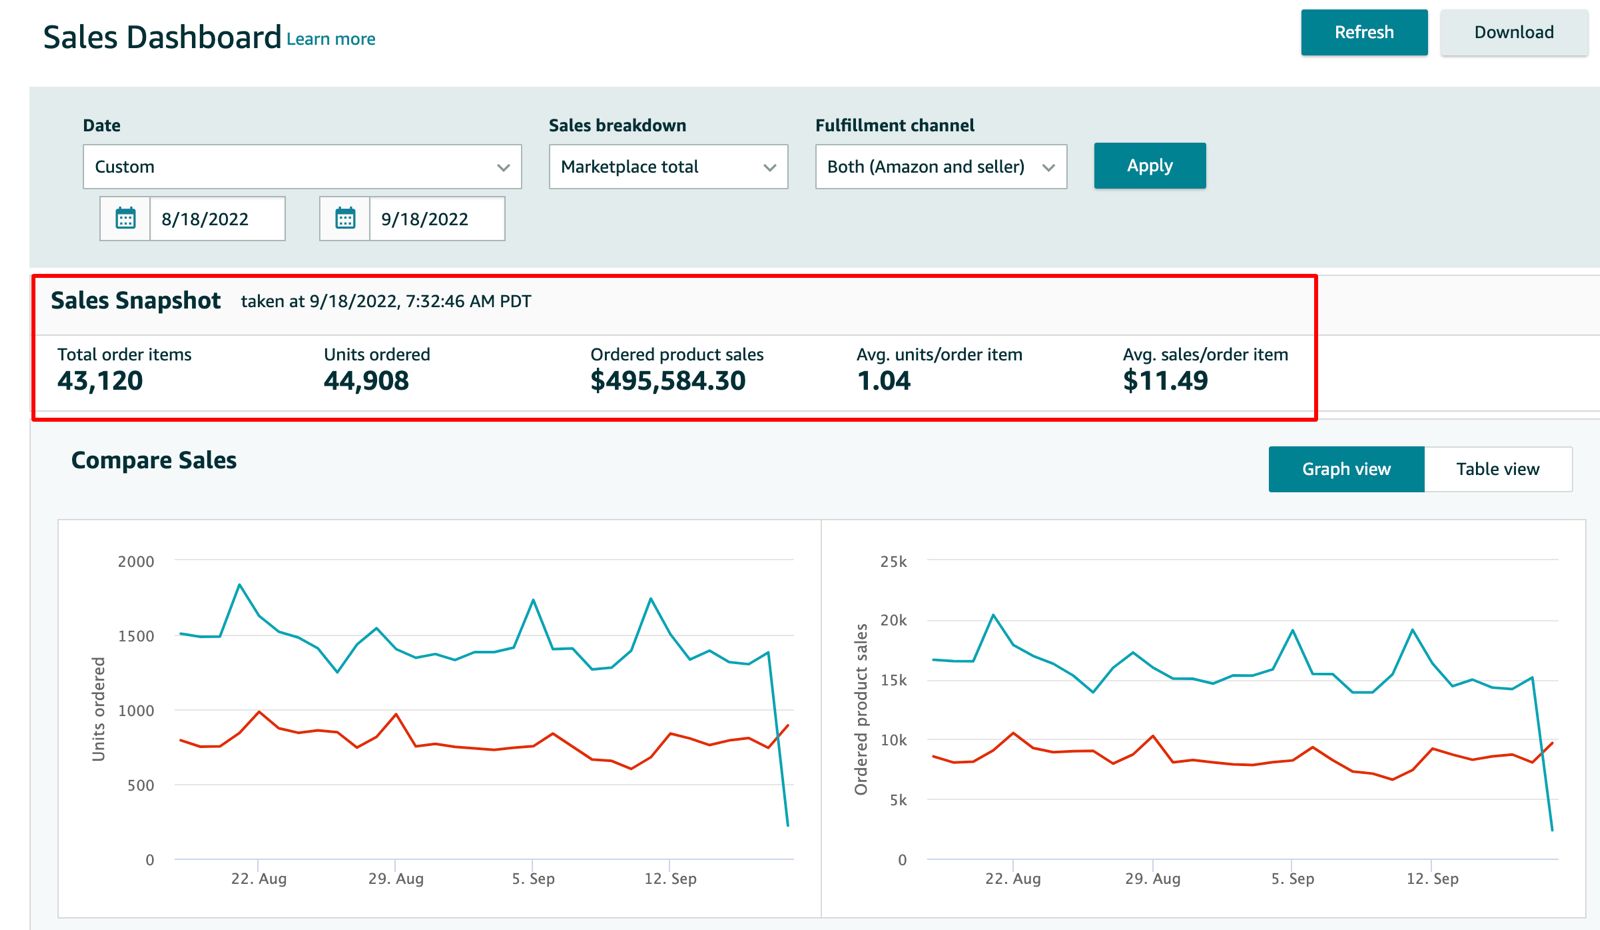Click the 2000 label on units chart axis

tap(136, 561)
